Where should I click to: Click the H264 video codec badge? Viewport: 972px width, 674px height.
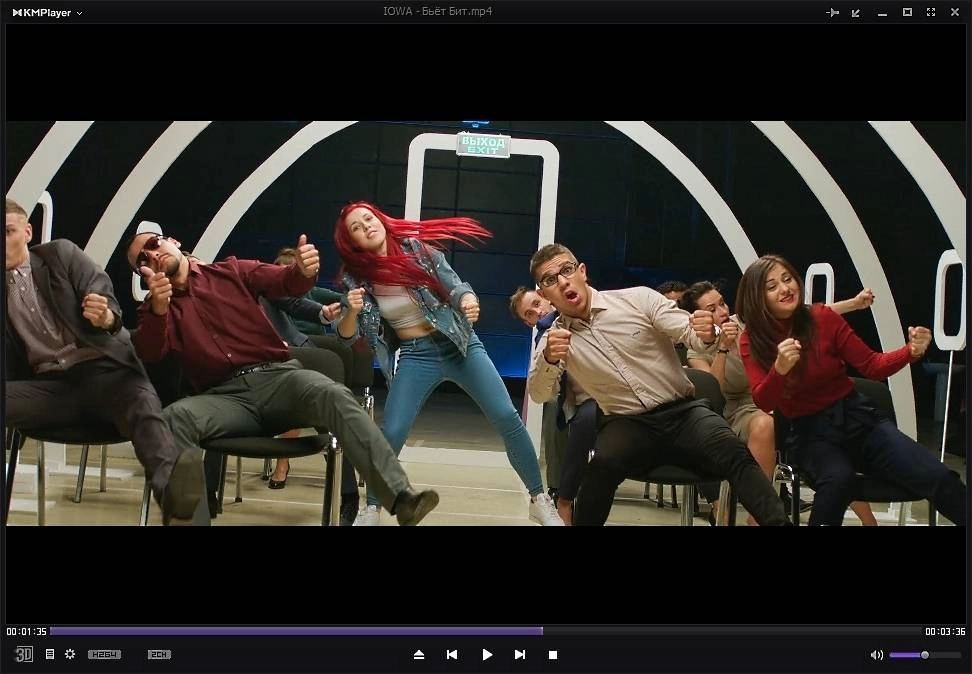click(104, 655)
